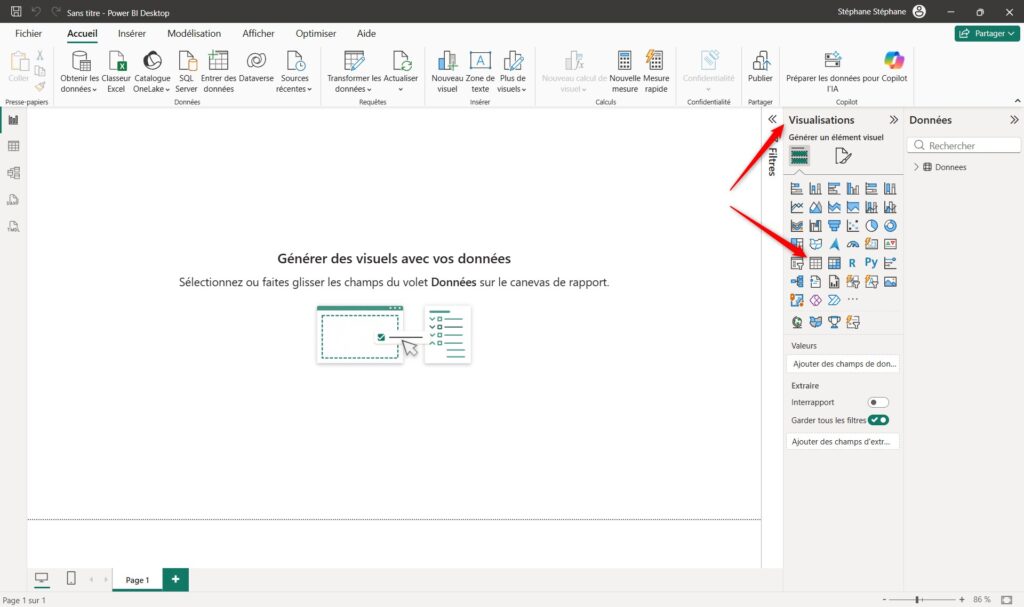Select the area chart visual
Screen dimensions: 1024x607
[x=816, y=207]
